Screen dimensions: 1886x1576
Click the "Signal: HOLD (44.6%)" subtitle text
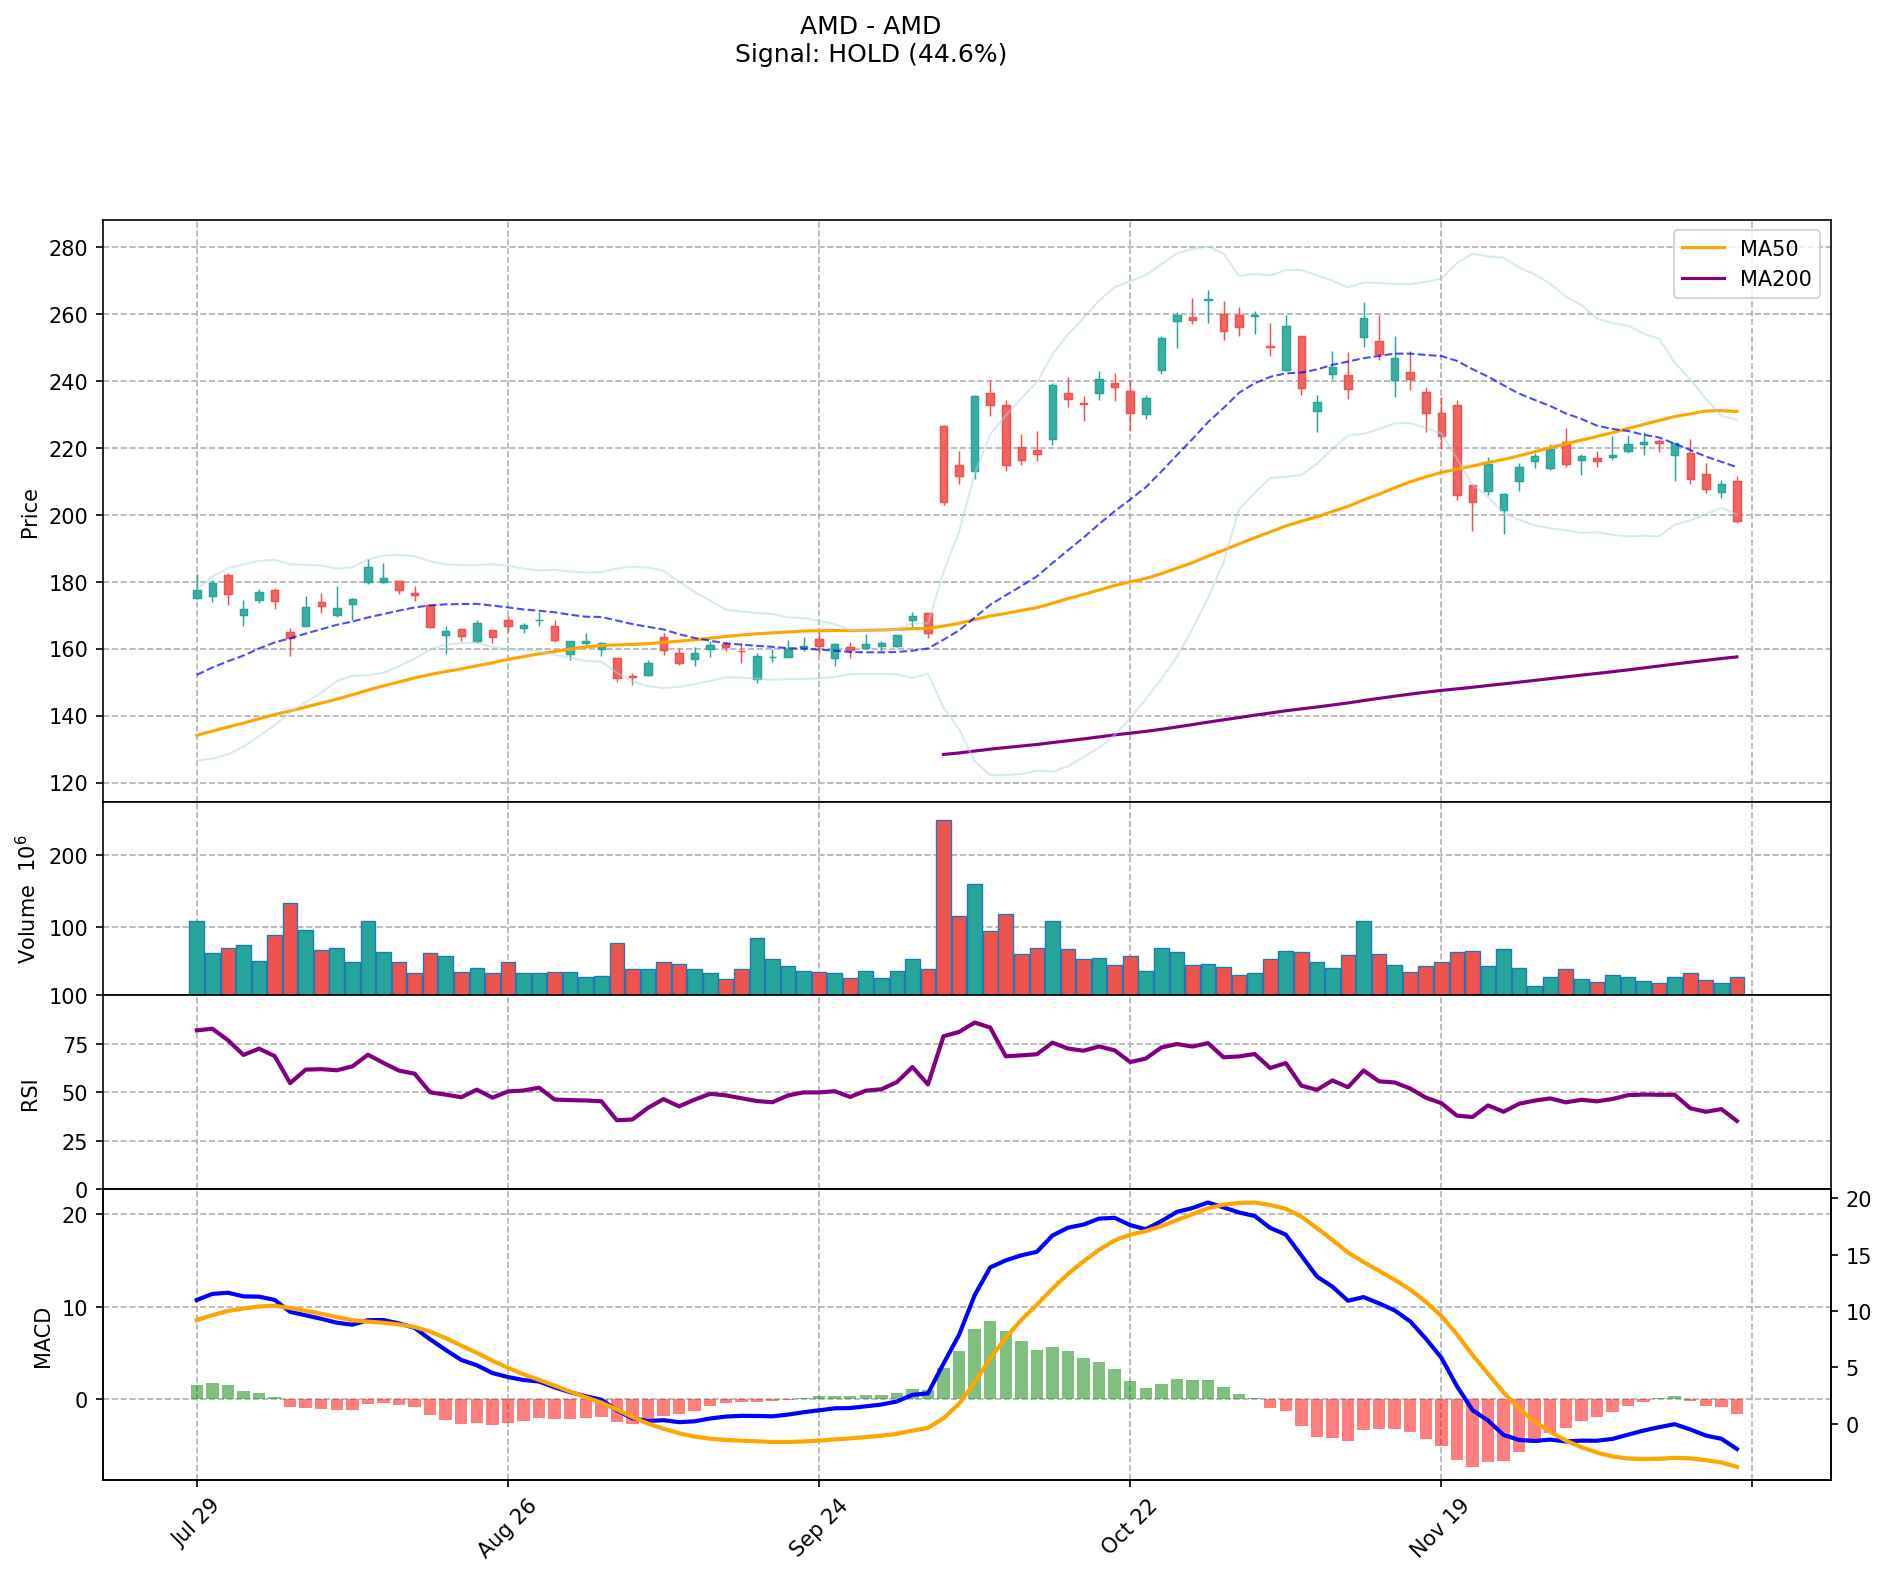(x=870, y=54)
